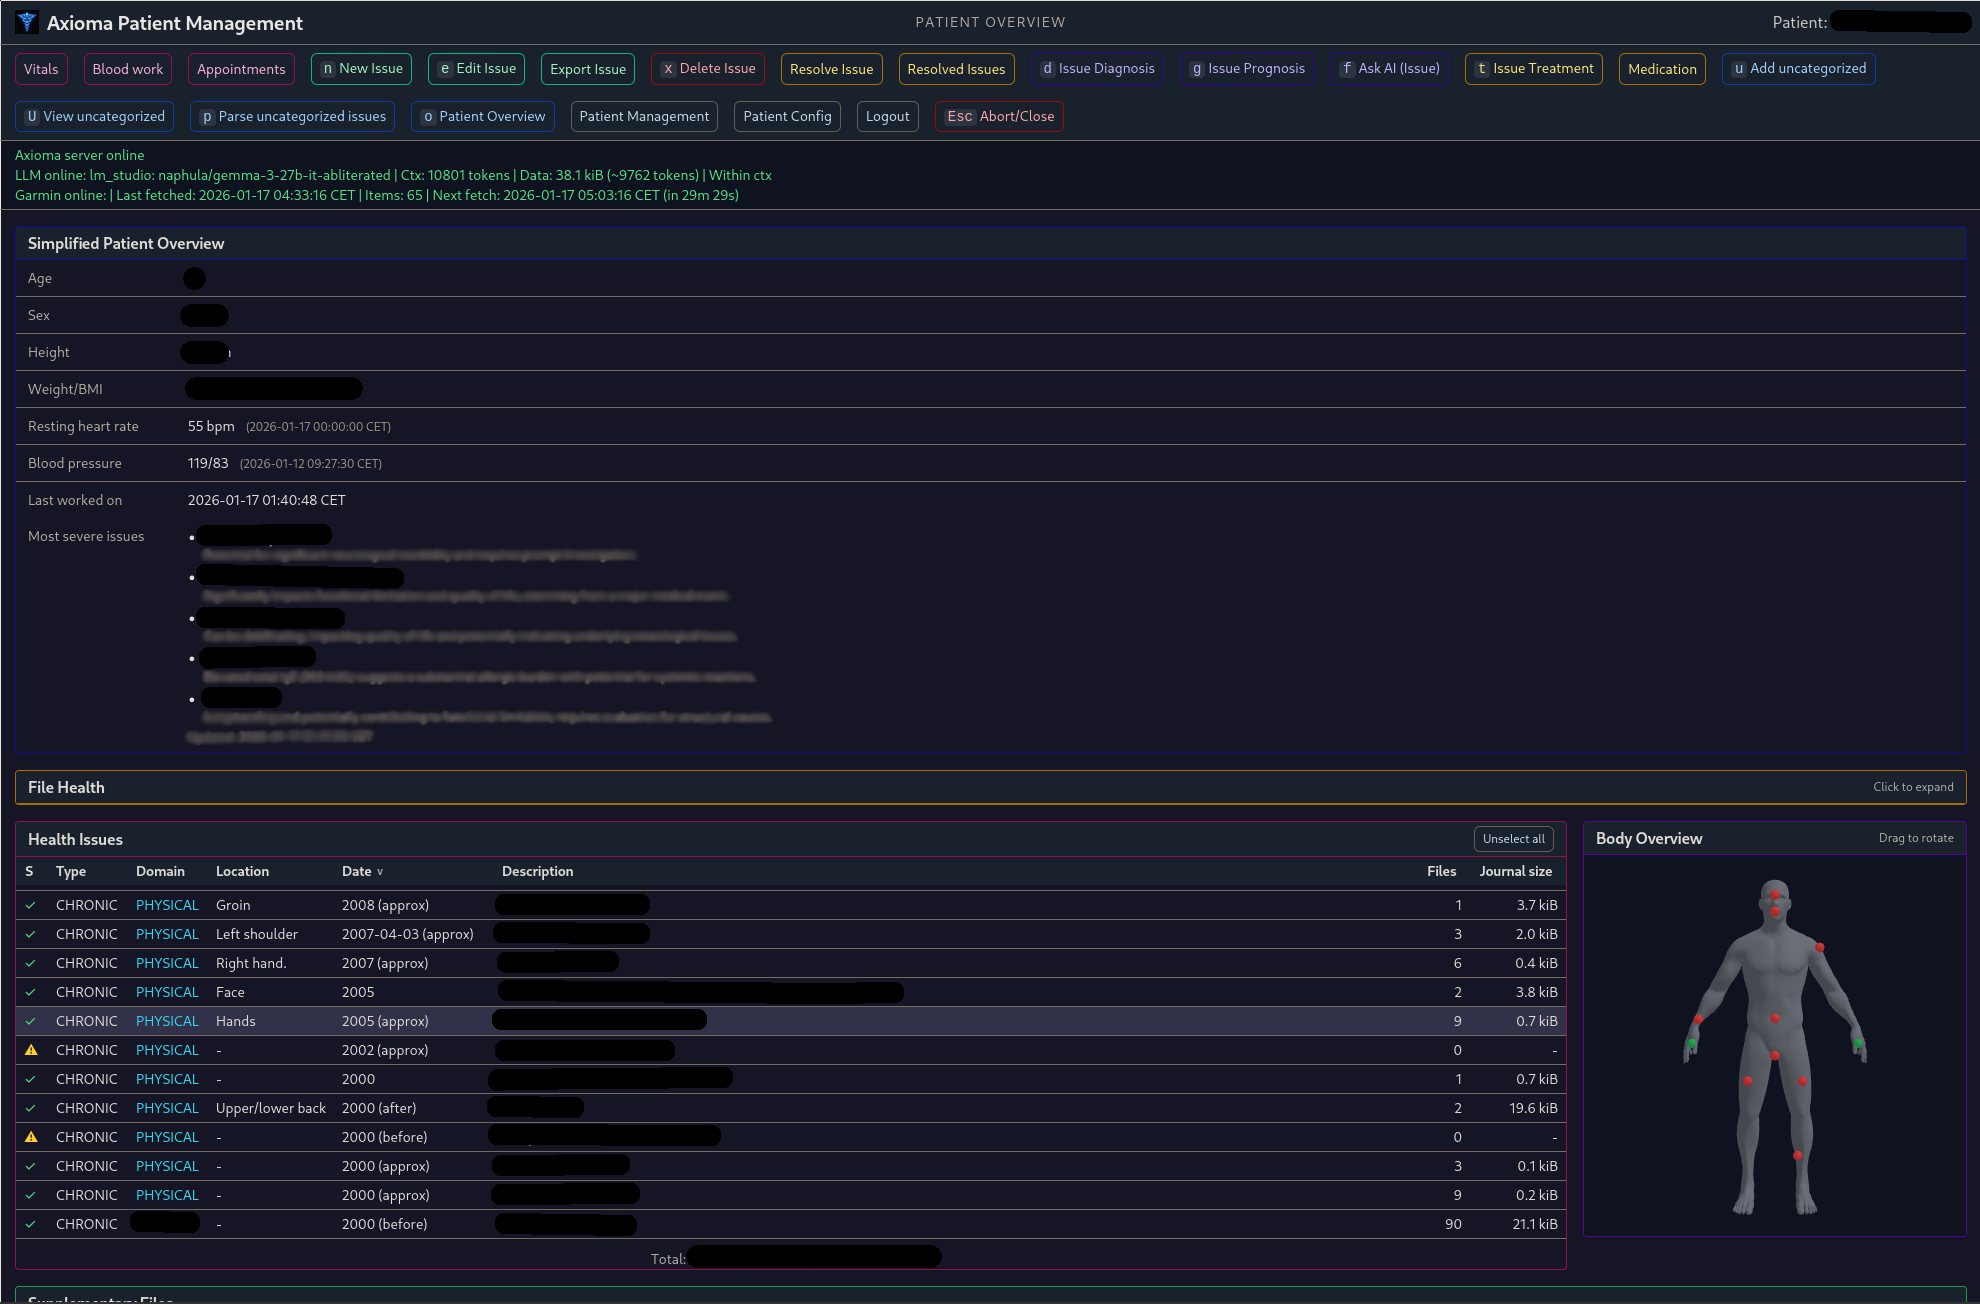Click red marker on 3D body's head
Image resolution: width=1980 pixels, height=1304 pixels.
tap(1775, 895)
